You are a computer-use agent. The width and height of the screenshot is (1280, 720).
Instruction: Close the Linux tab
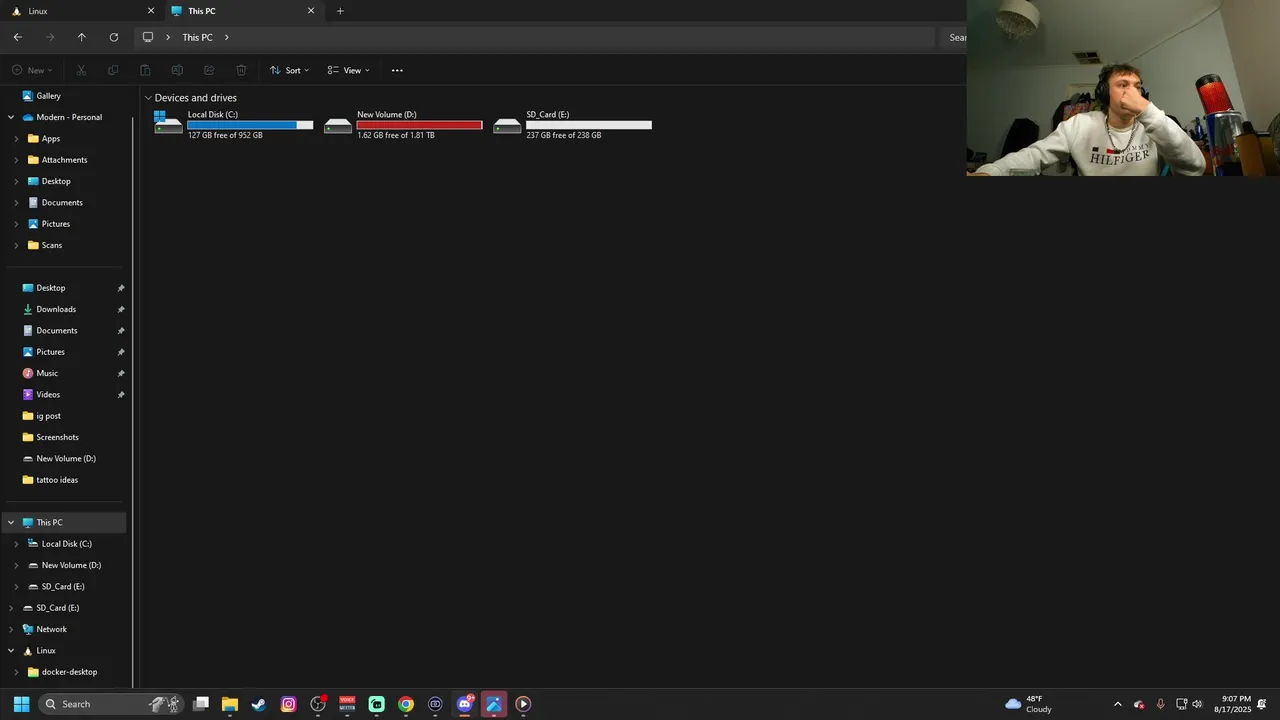click(x=151, y=11)
